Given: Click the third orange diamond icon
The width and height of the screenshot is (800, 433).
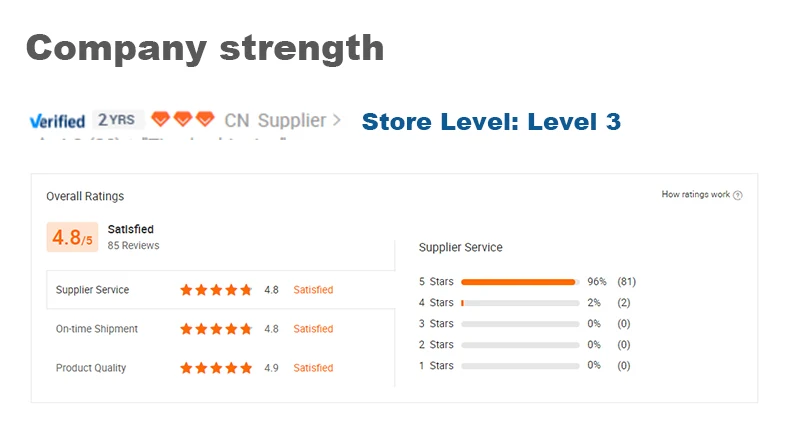Looking at the screenshot, I should click(205, 119).
